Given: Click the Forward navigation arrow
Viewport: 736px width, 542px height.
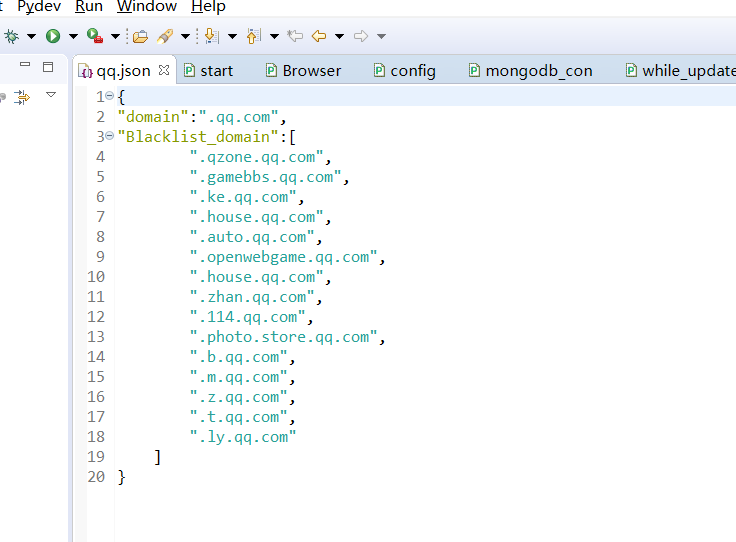Looking at the screenshot, I should [361, 36].
